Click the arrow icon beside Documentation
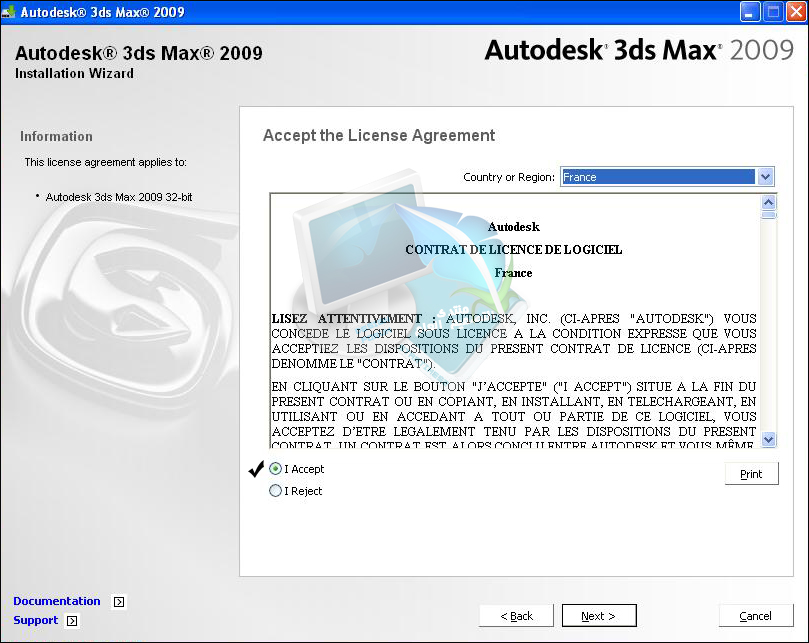This screenshot has width=809, height=643. [x=119, y=602]
